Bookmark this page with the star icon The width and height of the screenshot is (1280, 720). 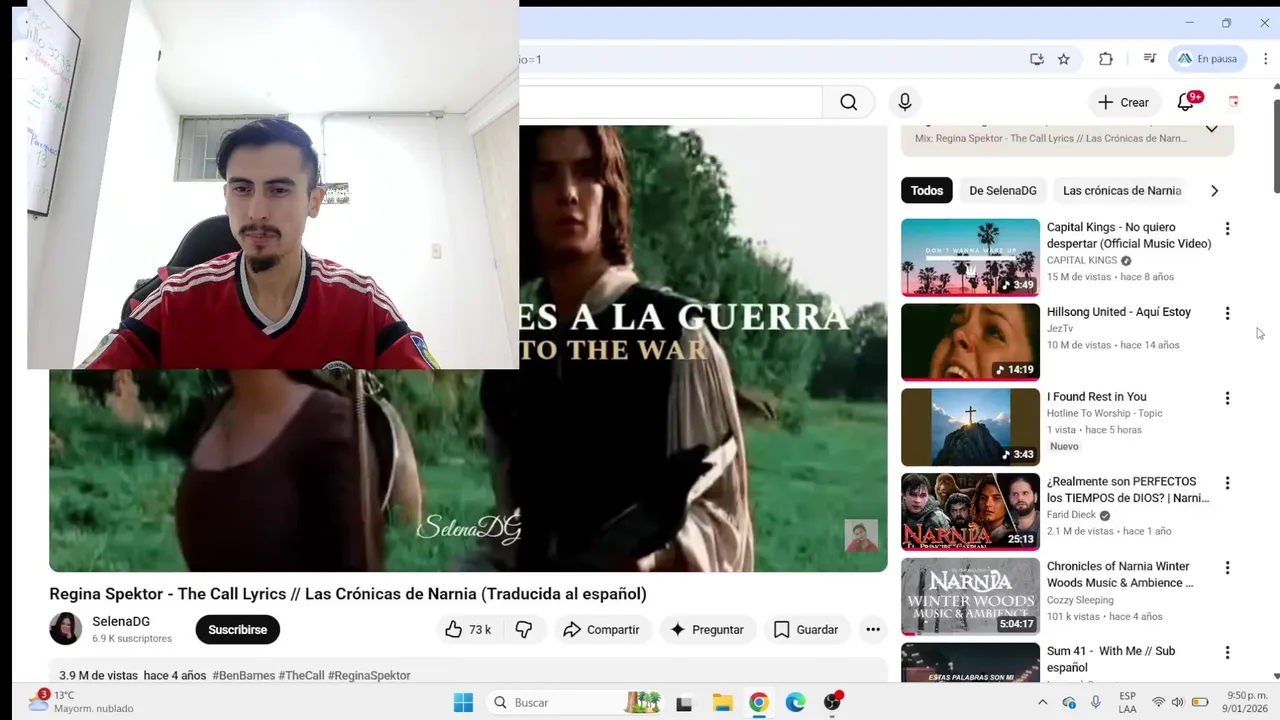pos(1064,59)
